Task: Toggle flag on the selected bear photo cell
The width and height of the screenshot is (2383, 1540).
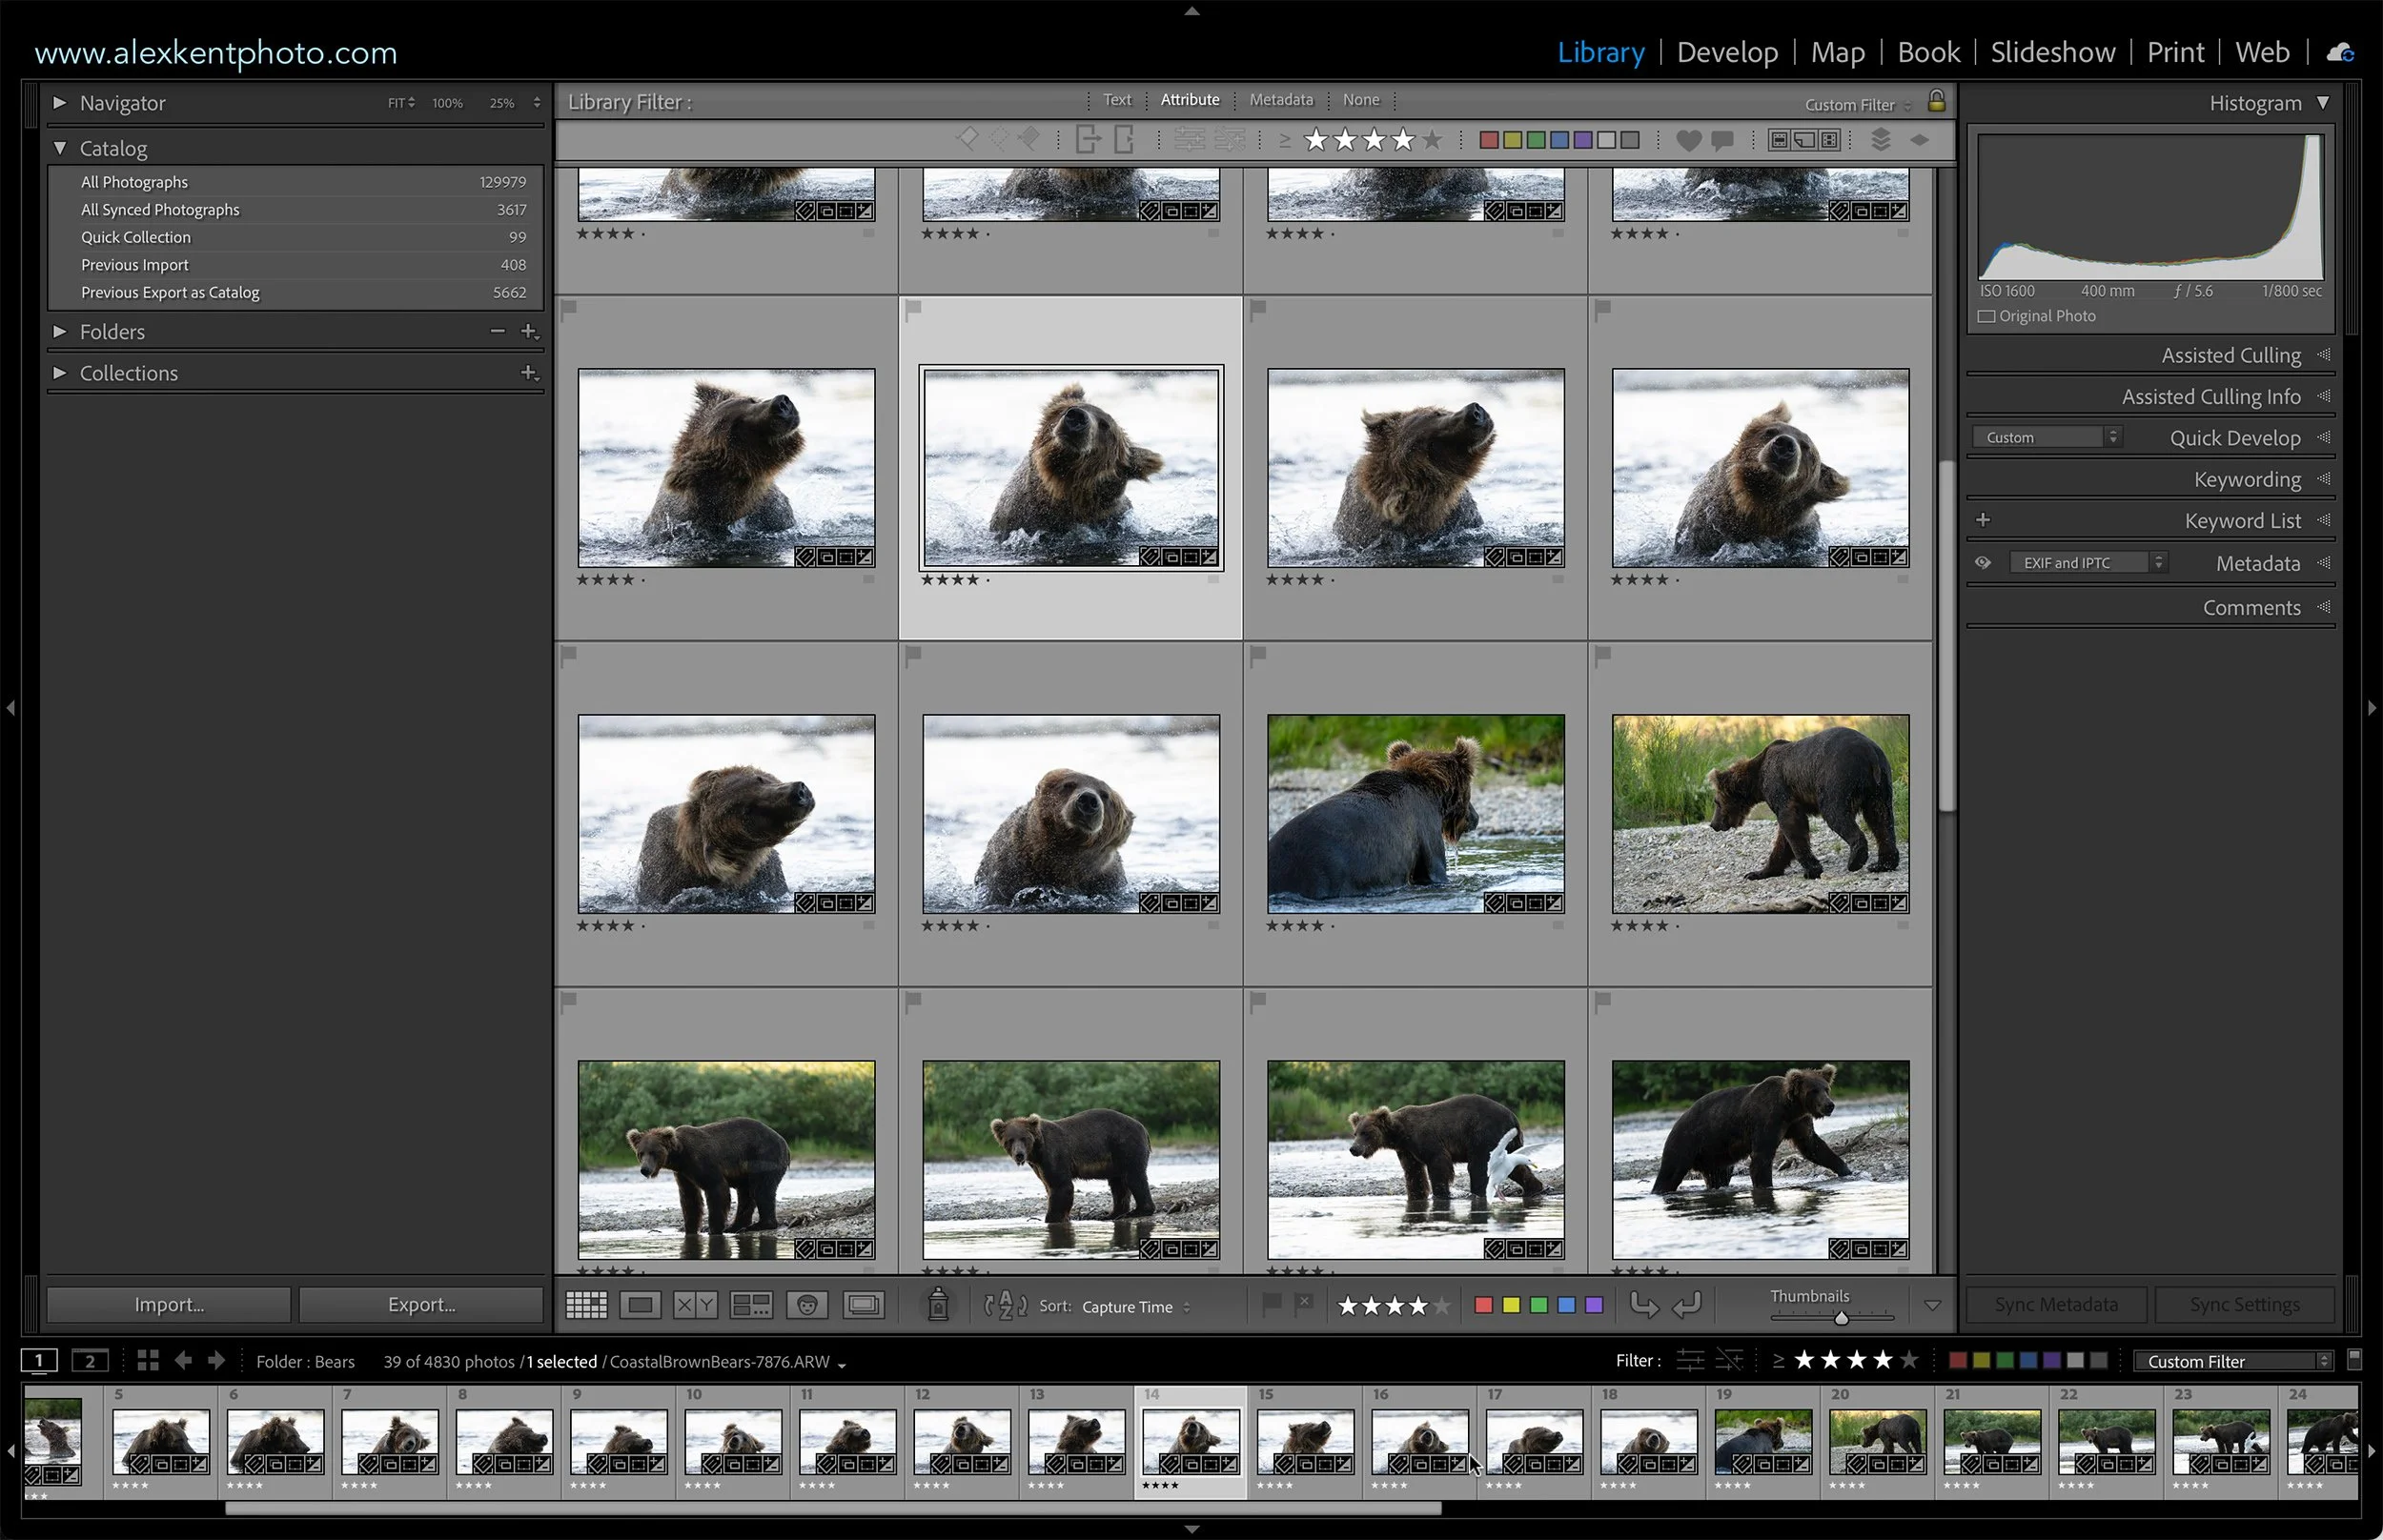Action: point(913,311)
